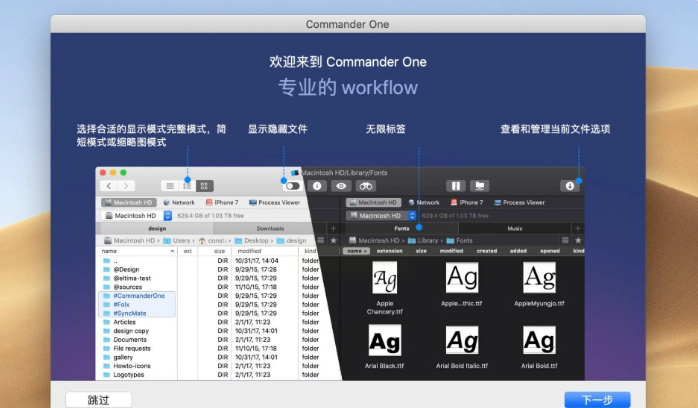Toggle the show hidden files switch
This screenshot has width=698, height=408.
click(292, 186)
